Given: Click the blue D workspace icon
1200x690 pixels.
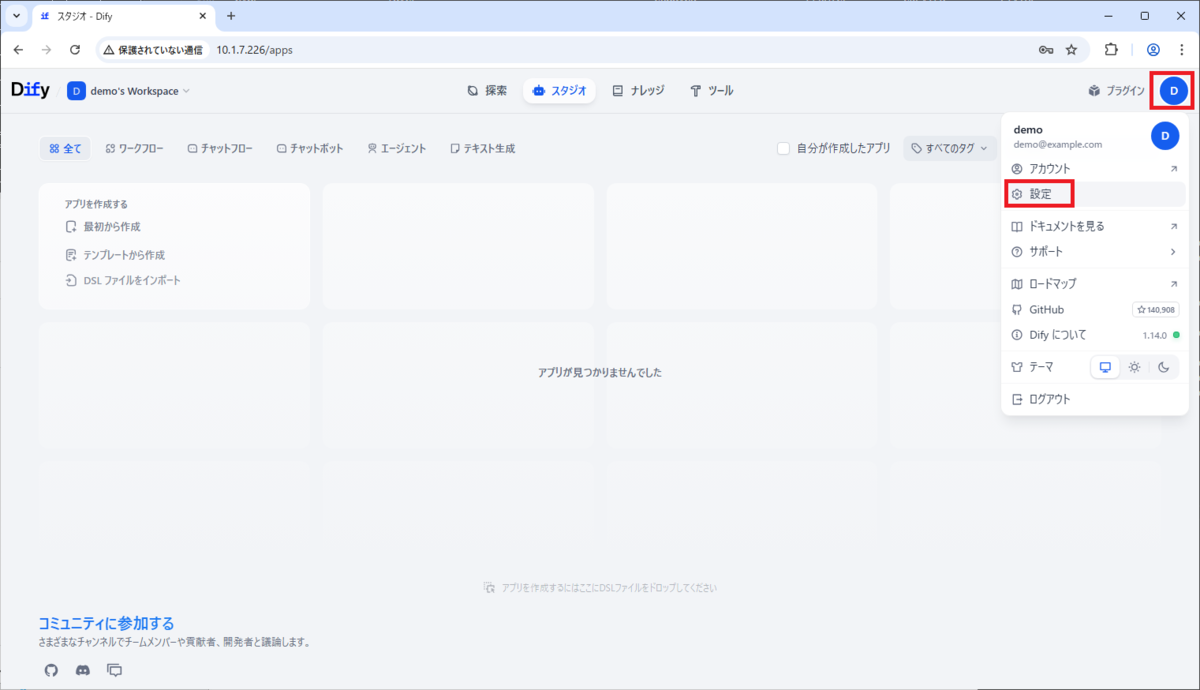Looking at the screenshot, I should click(x=76, y=91).
